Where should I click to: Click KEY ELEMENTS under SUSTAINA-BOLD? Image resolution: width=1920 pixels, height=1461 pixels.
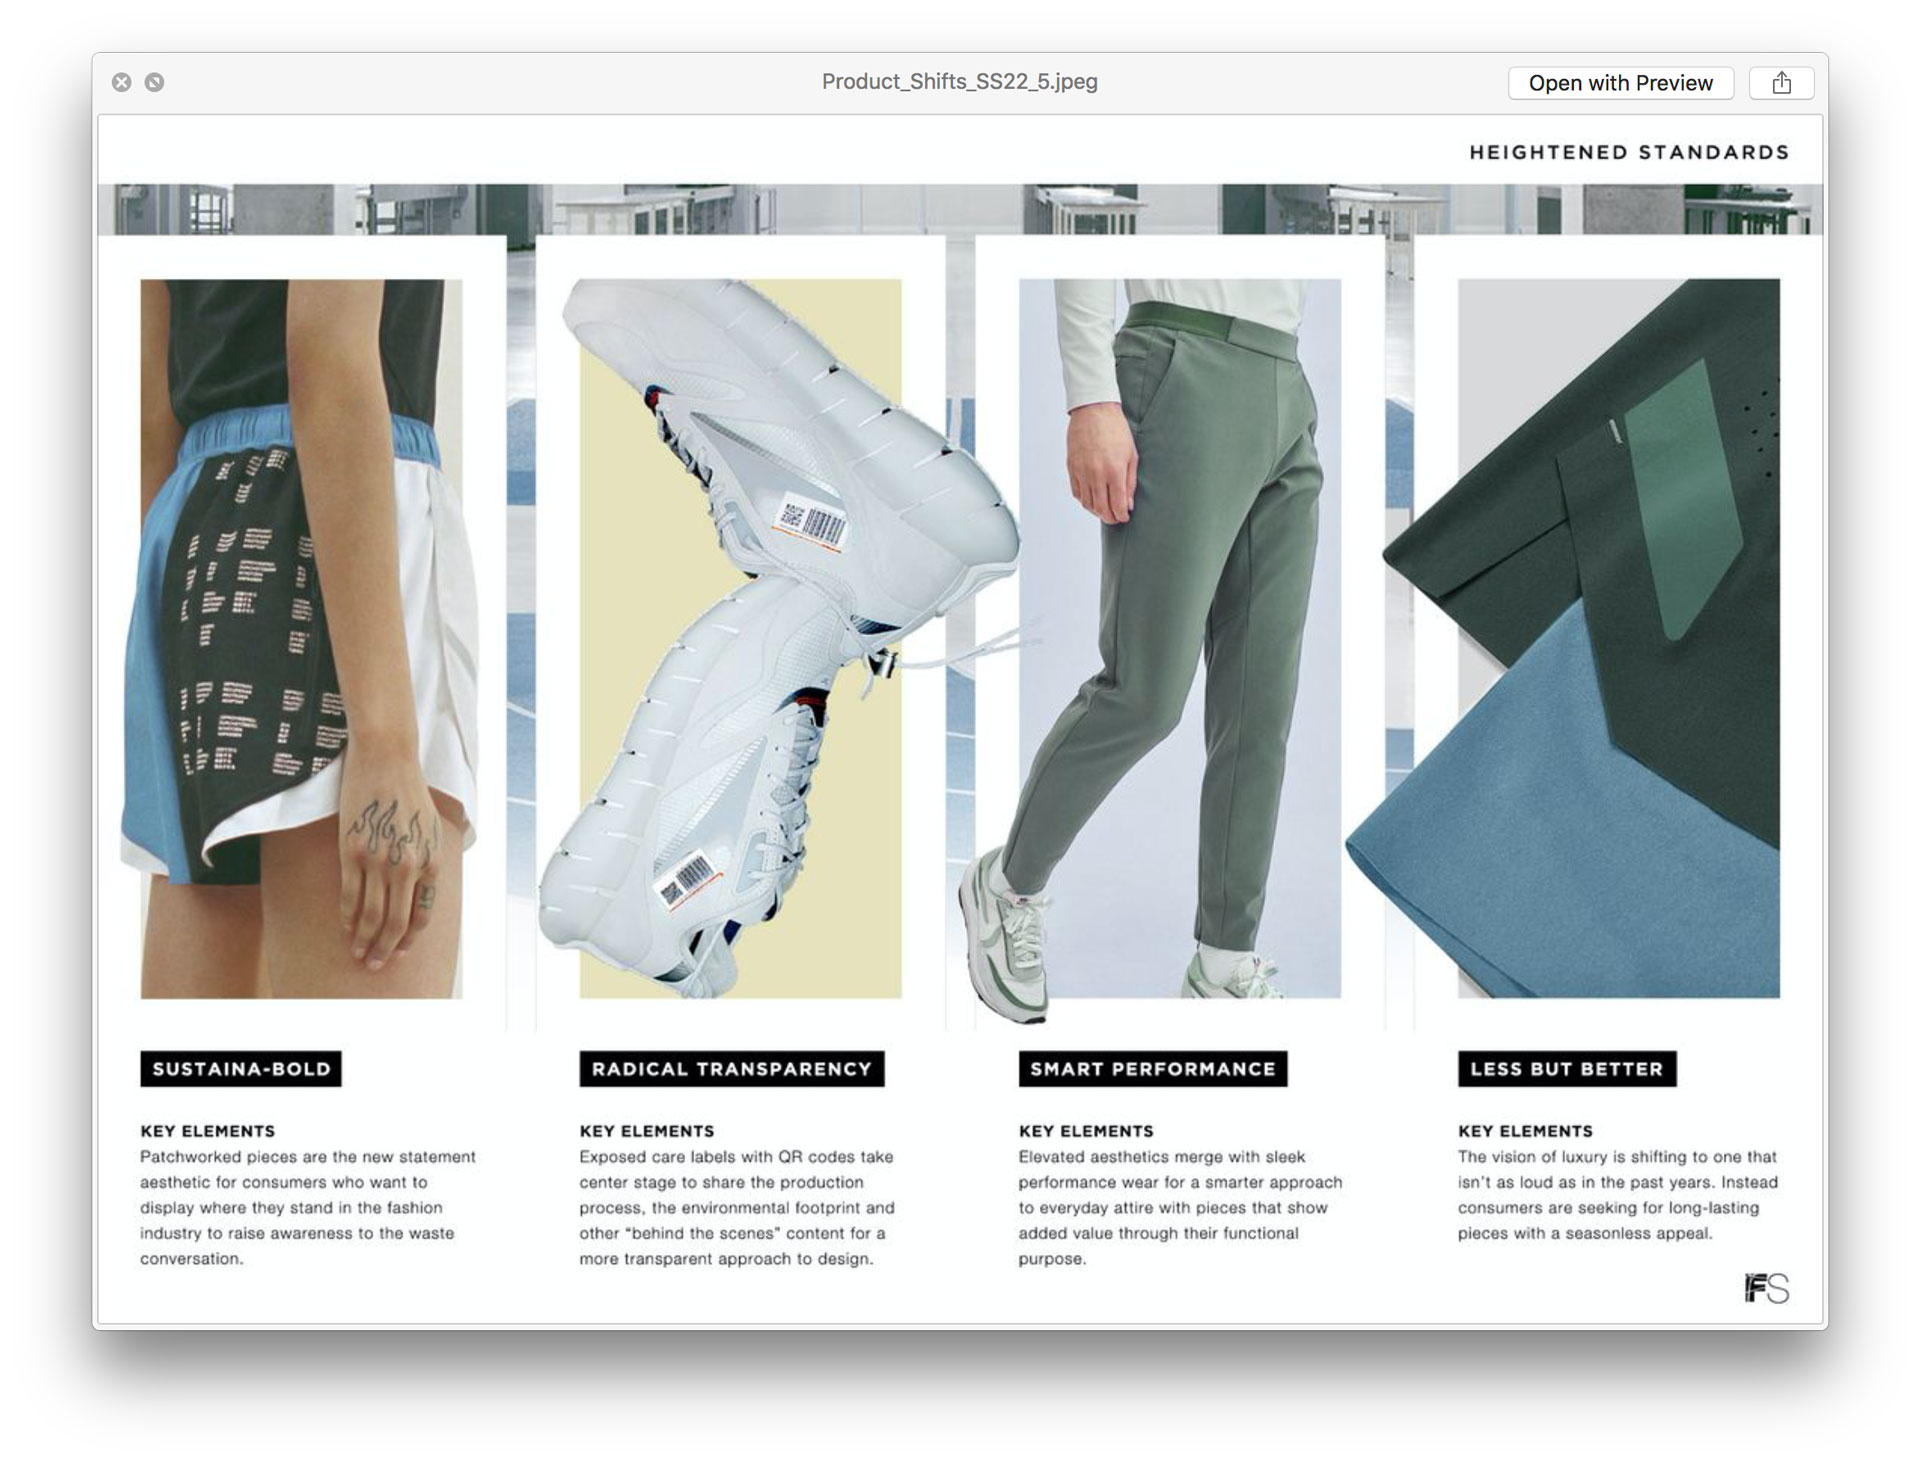tap(208, 1131)
